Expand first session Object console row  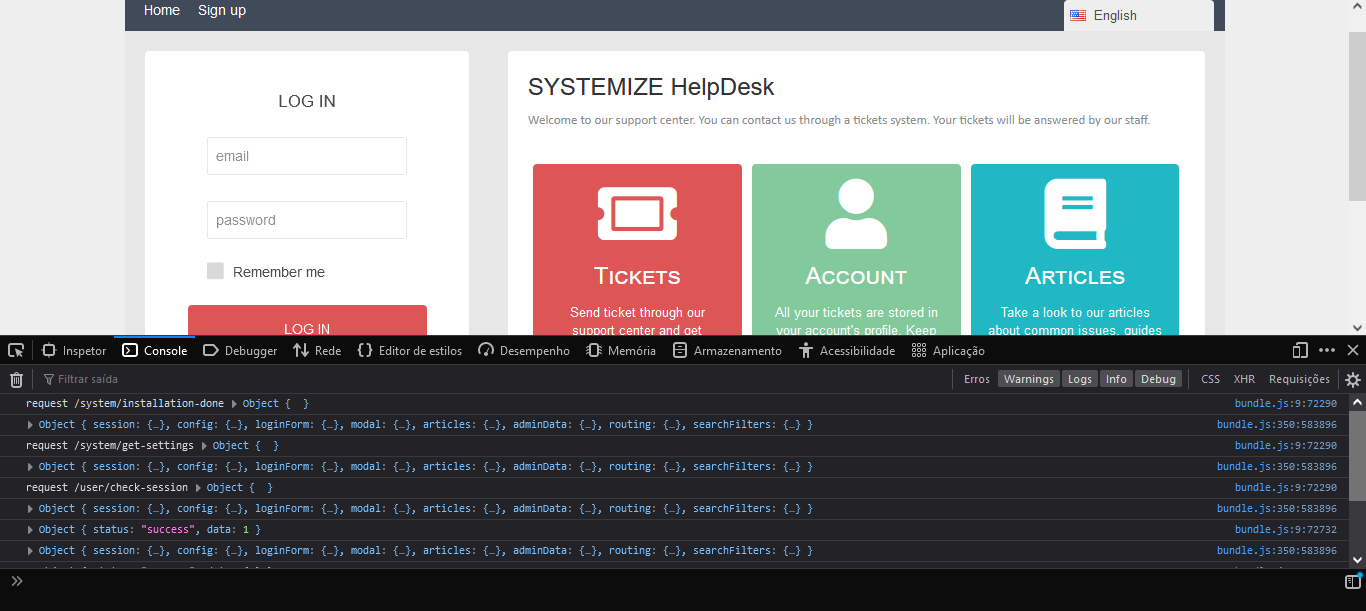coord(30,425)
